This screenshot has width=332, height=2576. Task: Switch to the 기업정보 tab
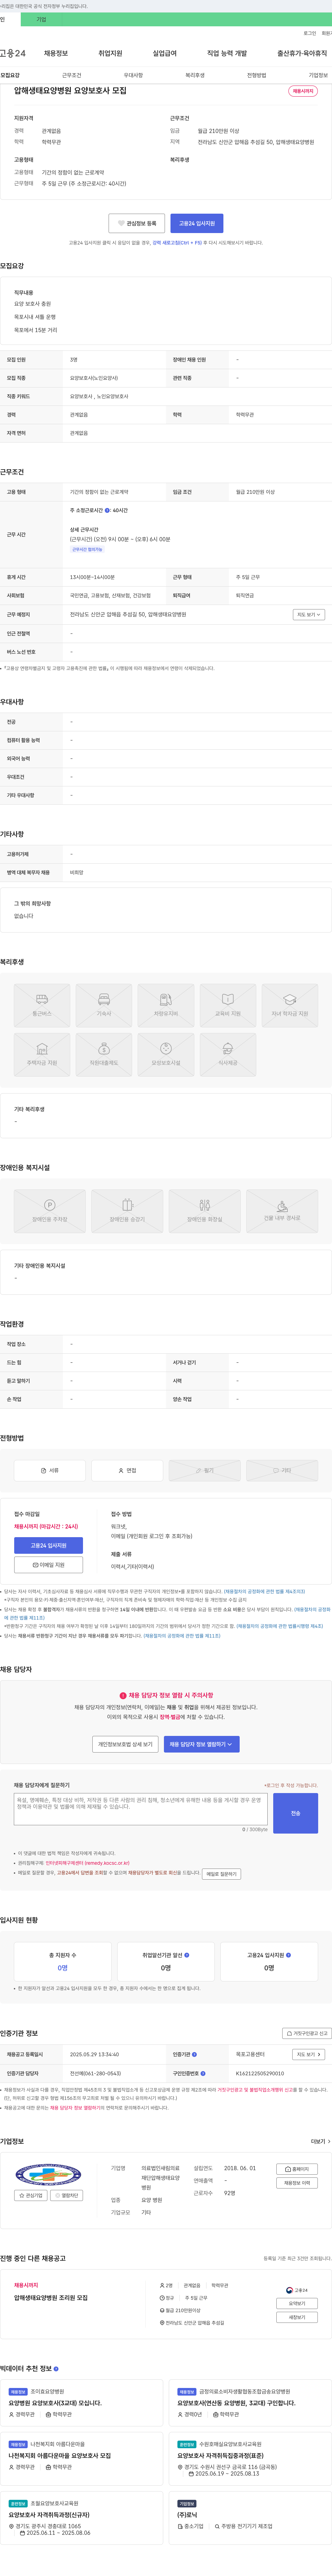[x=318, y=75]
